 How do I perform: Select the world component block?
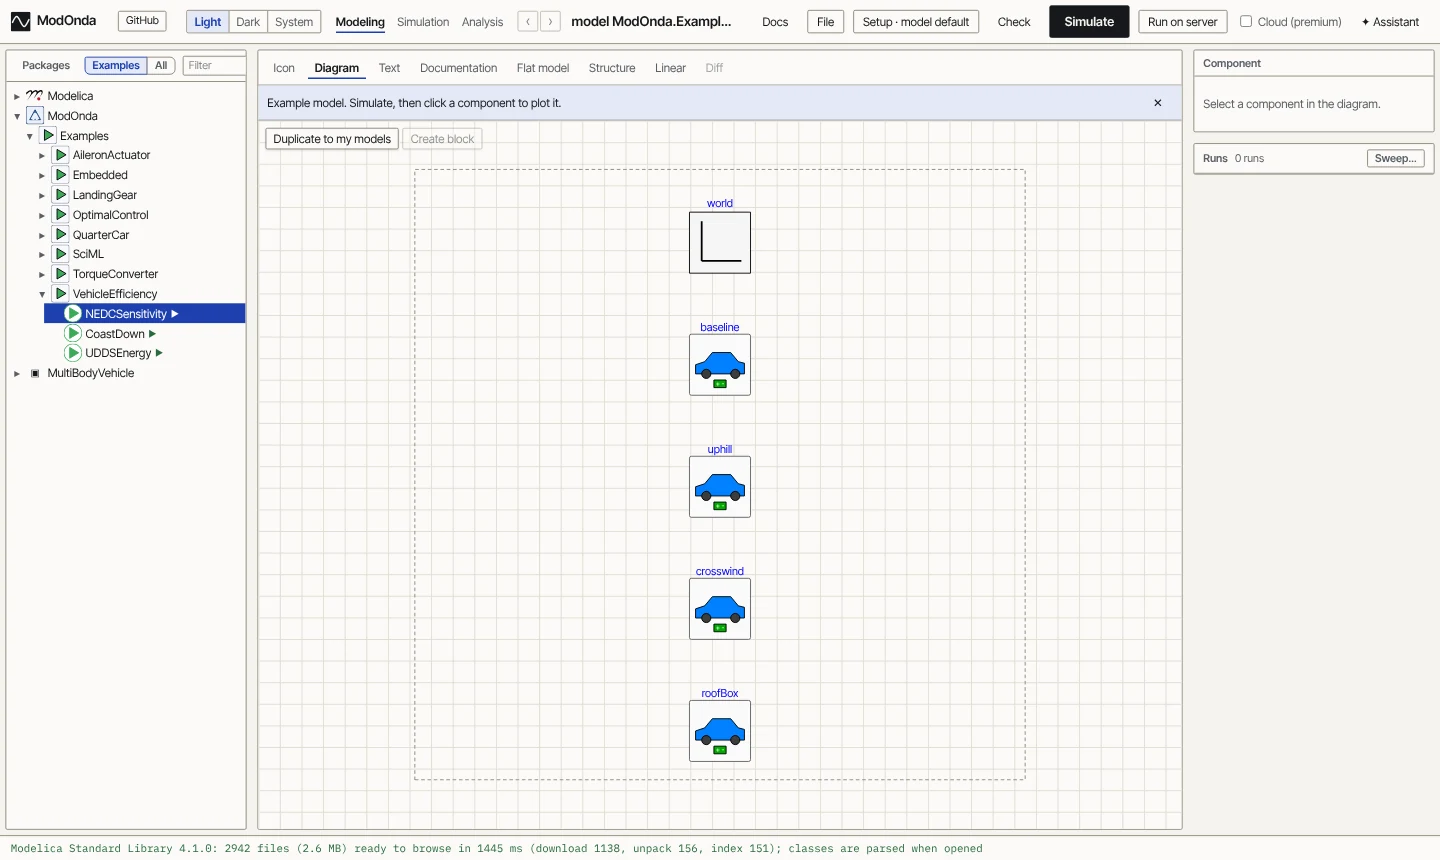click(x=720, y=243)
